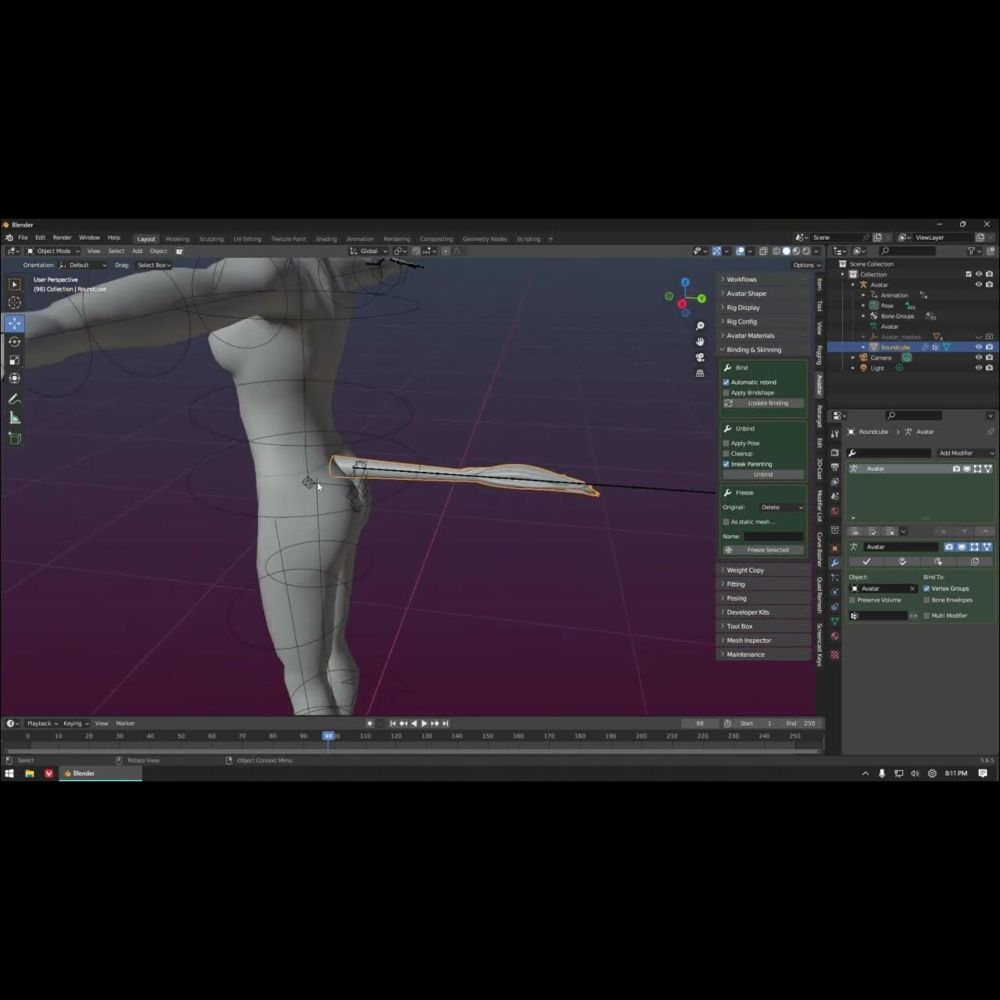Open Object properties orange square tab
The height and width of the screenshot is (1000, 1000).
point(834,548)
